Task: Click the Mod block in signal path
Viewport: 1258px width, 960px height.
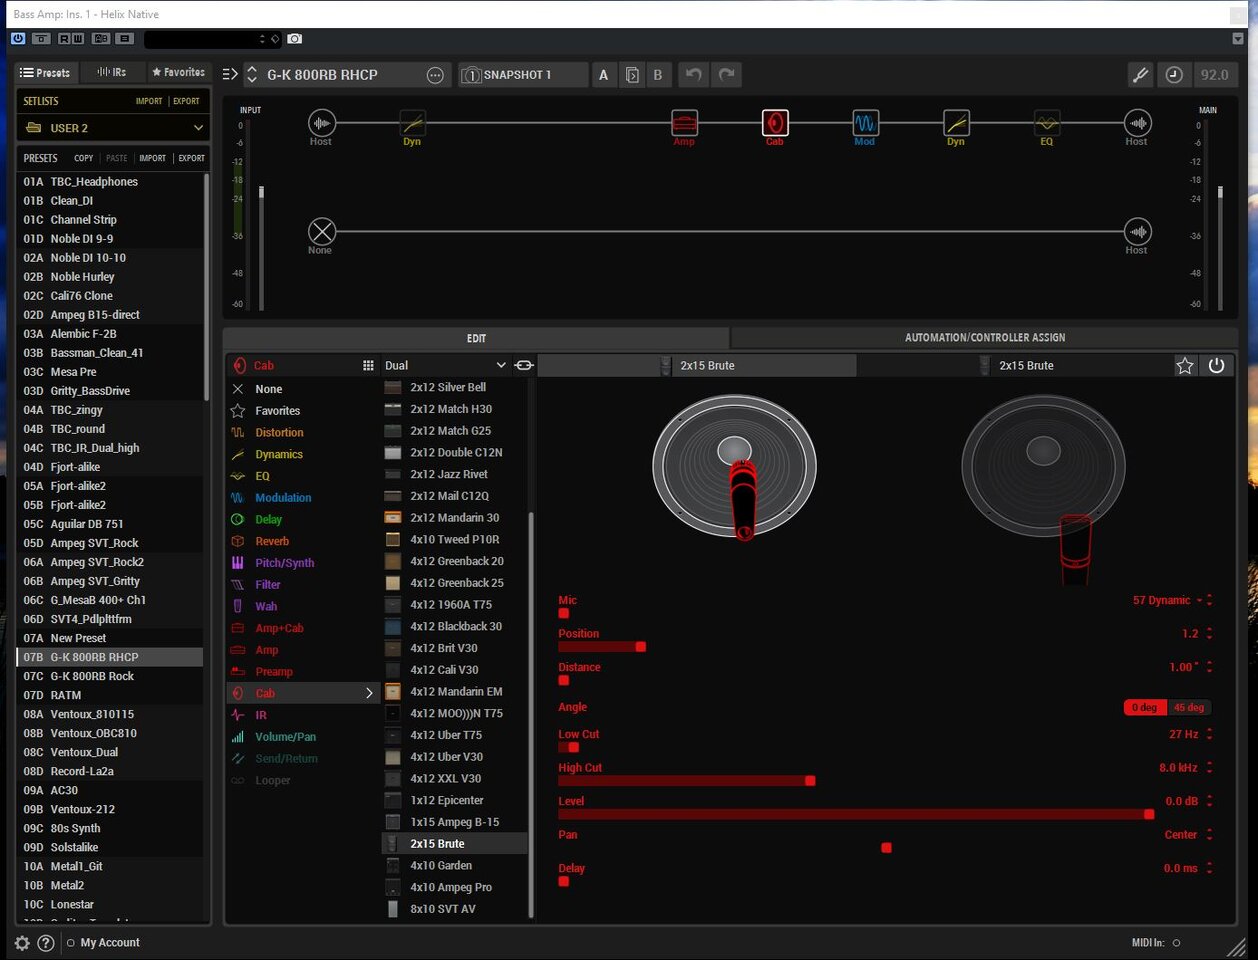Action: (x=865, y=123)
